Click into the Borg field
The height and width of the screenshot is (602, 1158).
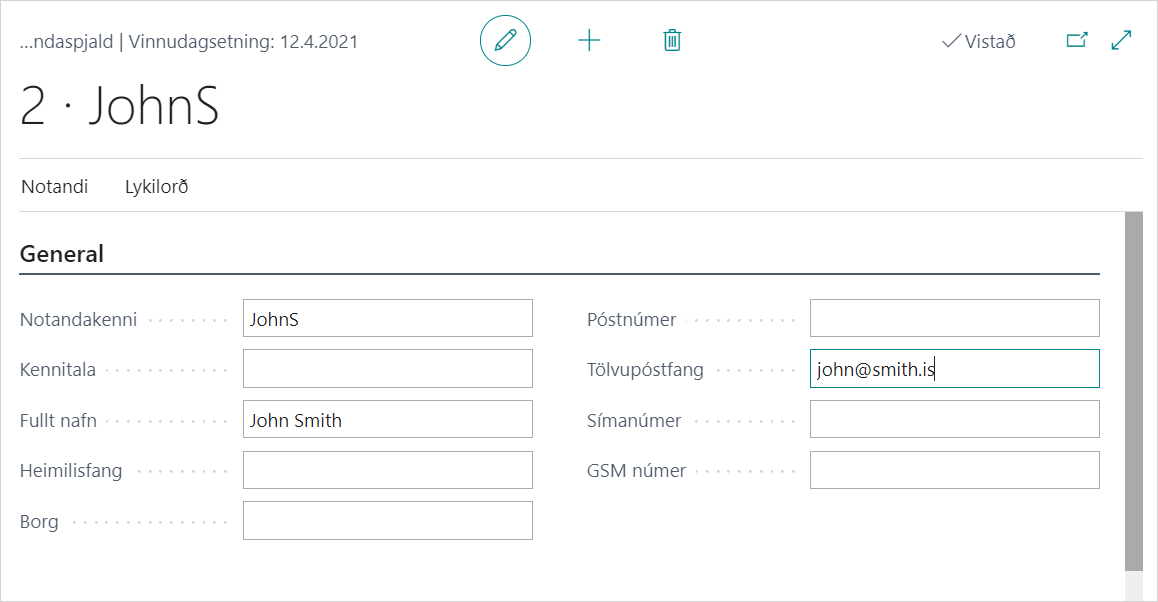387,521
